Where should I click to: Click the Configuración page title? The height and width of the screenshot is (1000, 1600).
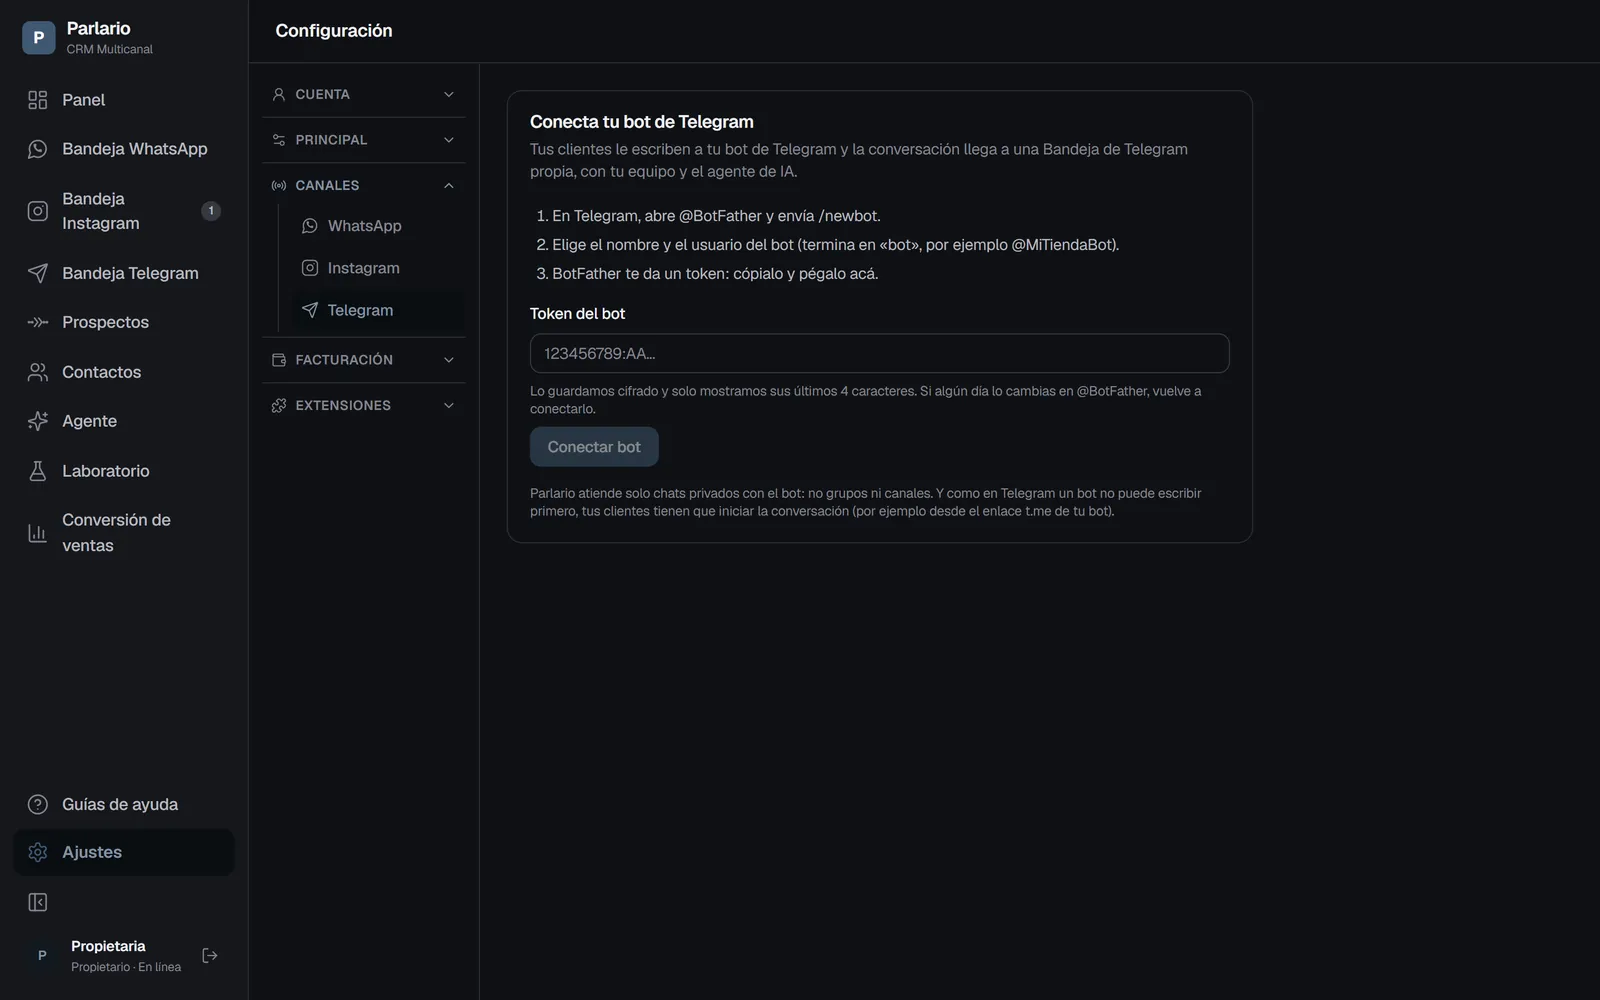334,31
